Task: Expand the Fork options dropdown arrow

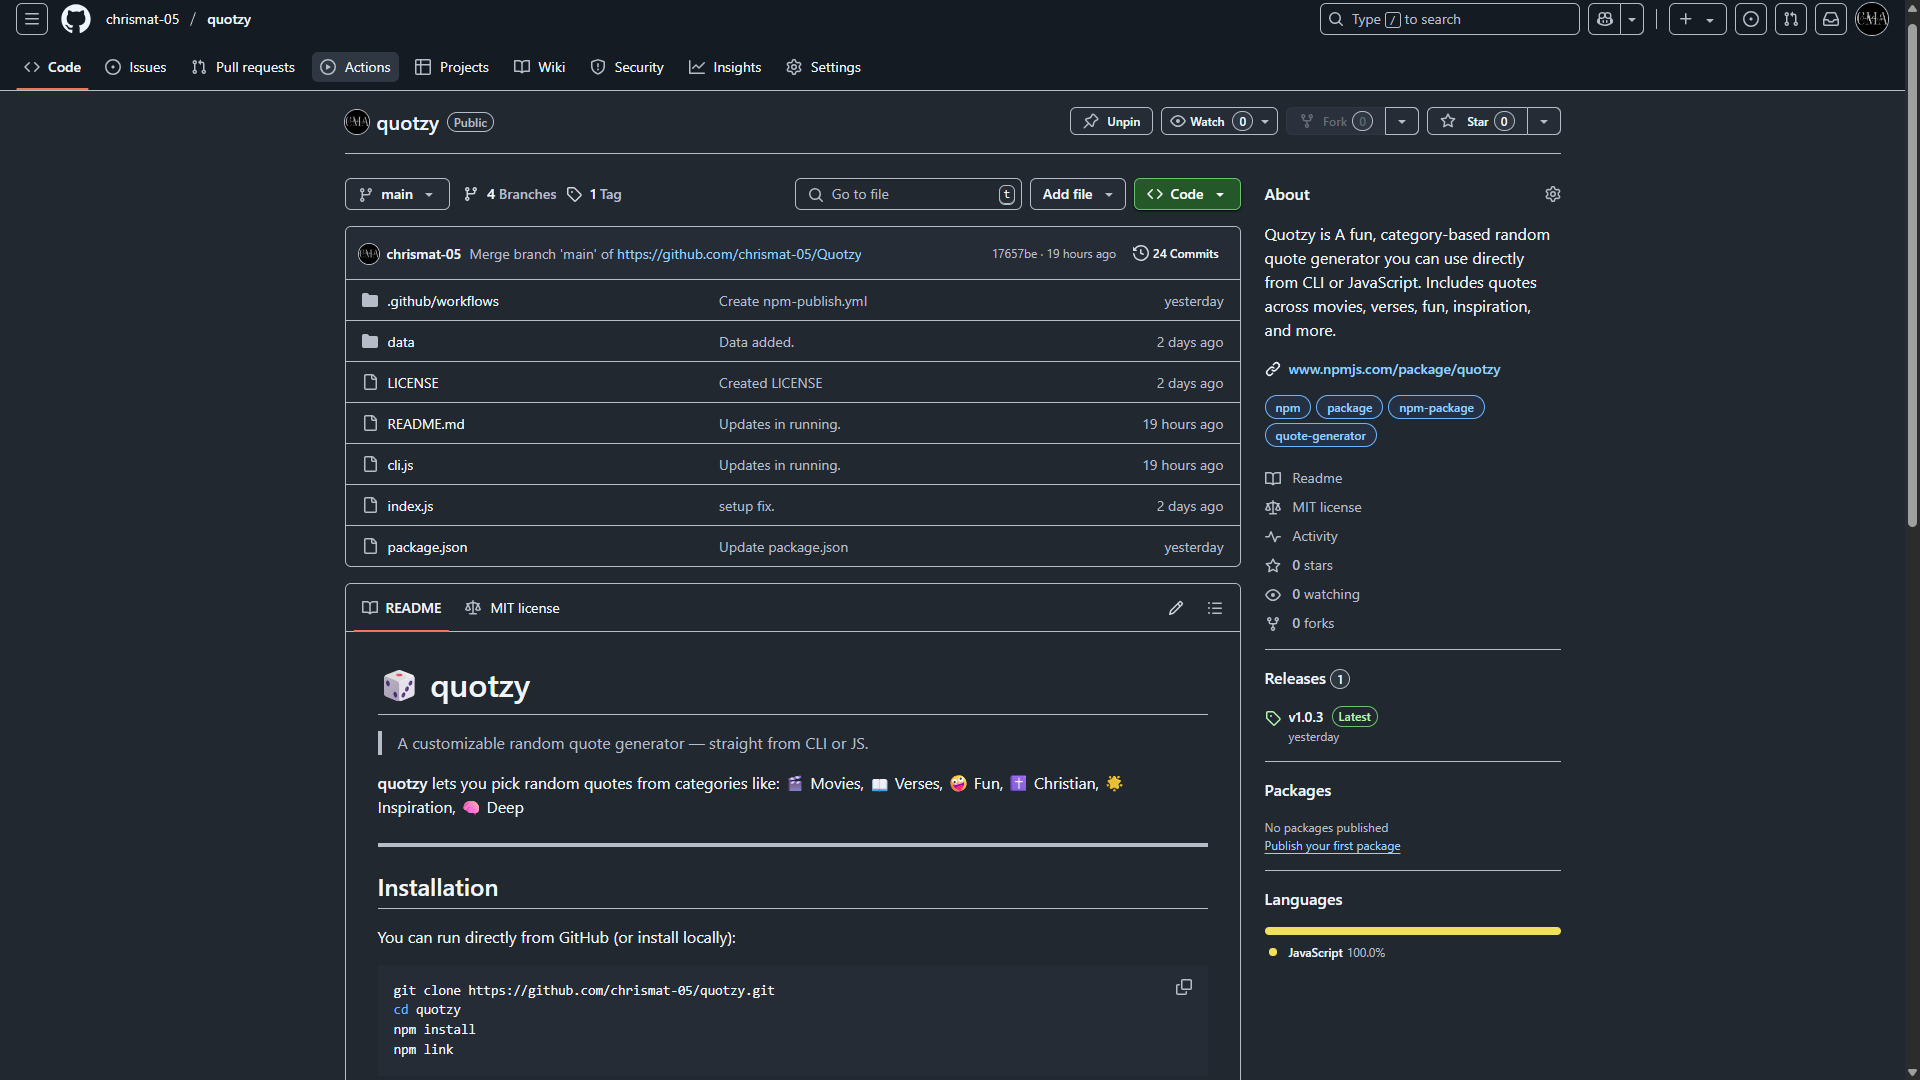Action: click(x=1402, y=121)
